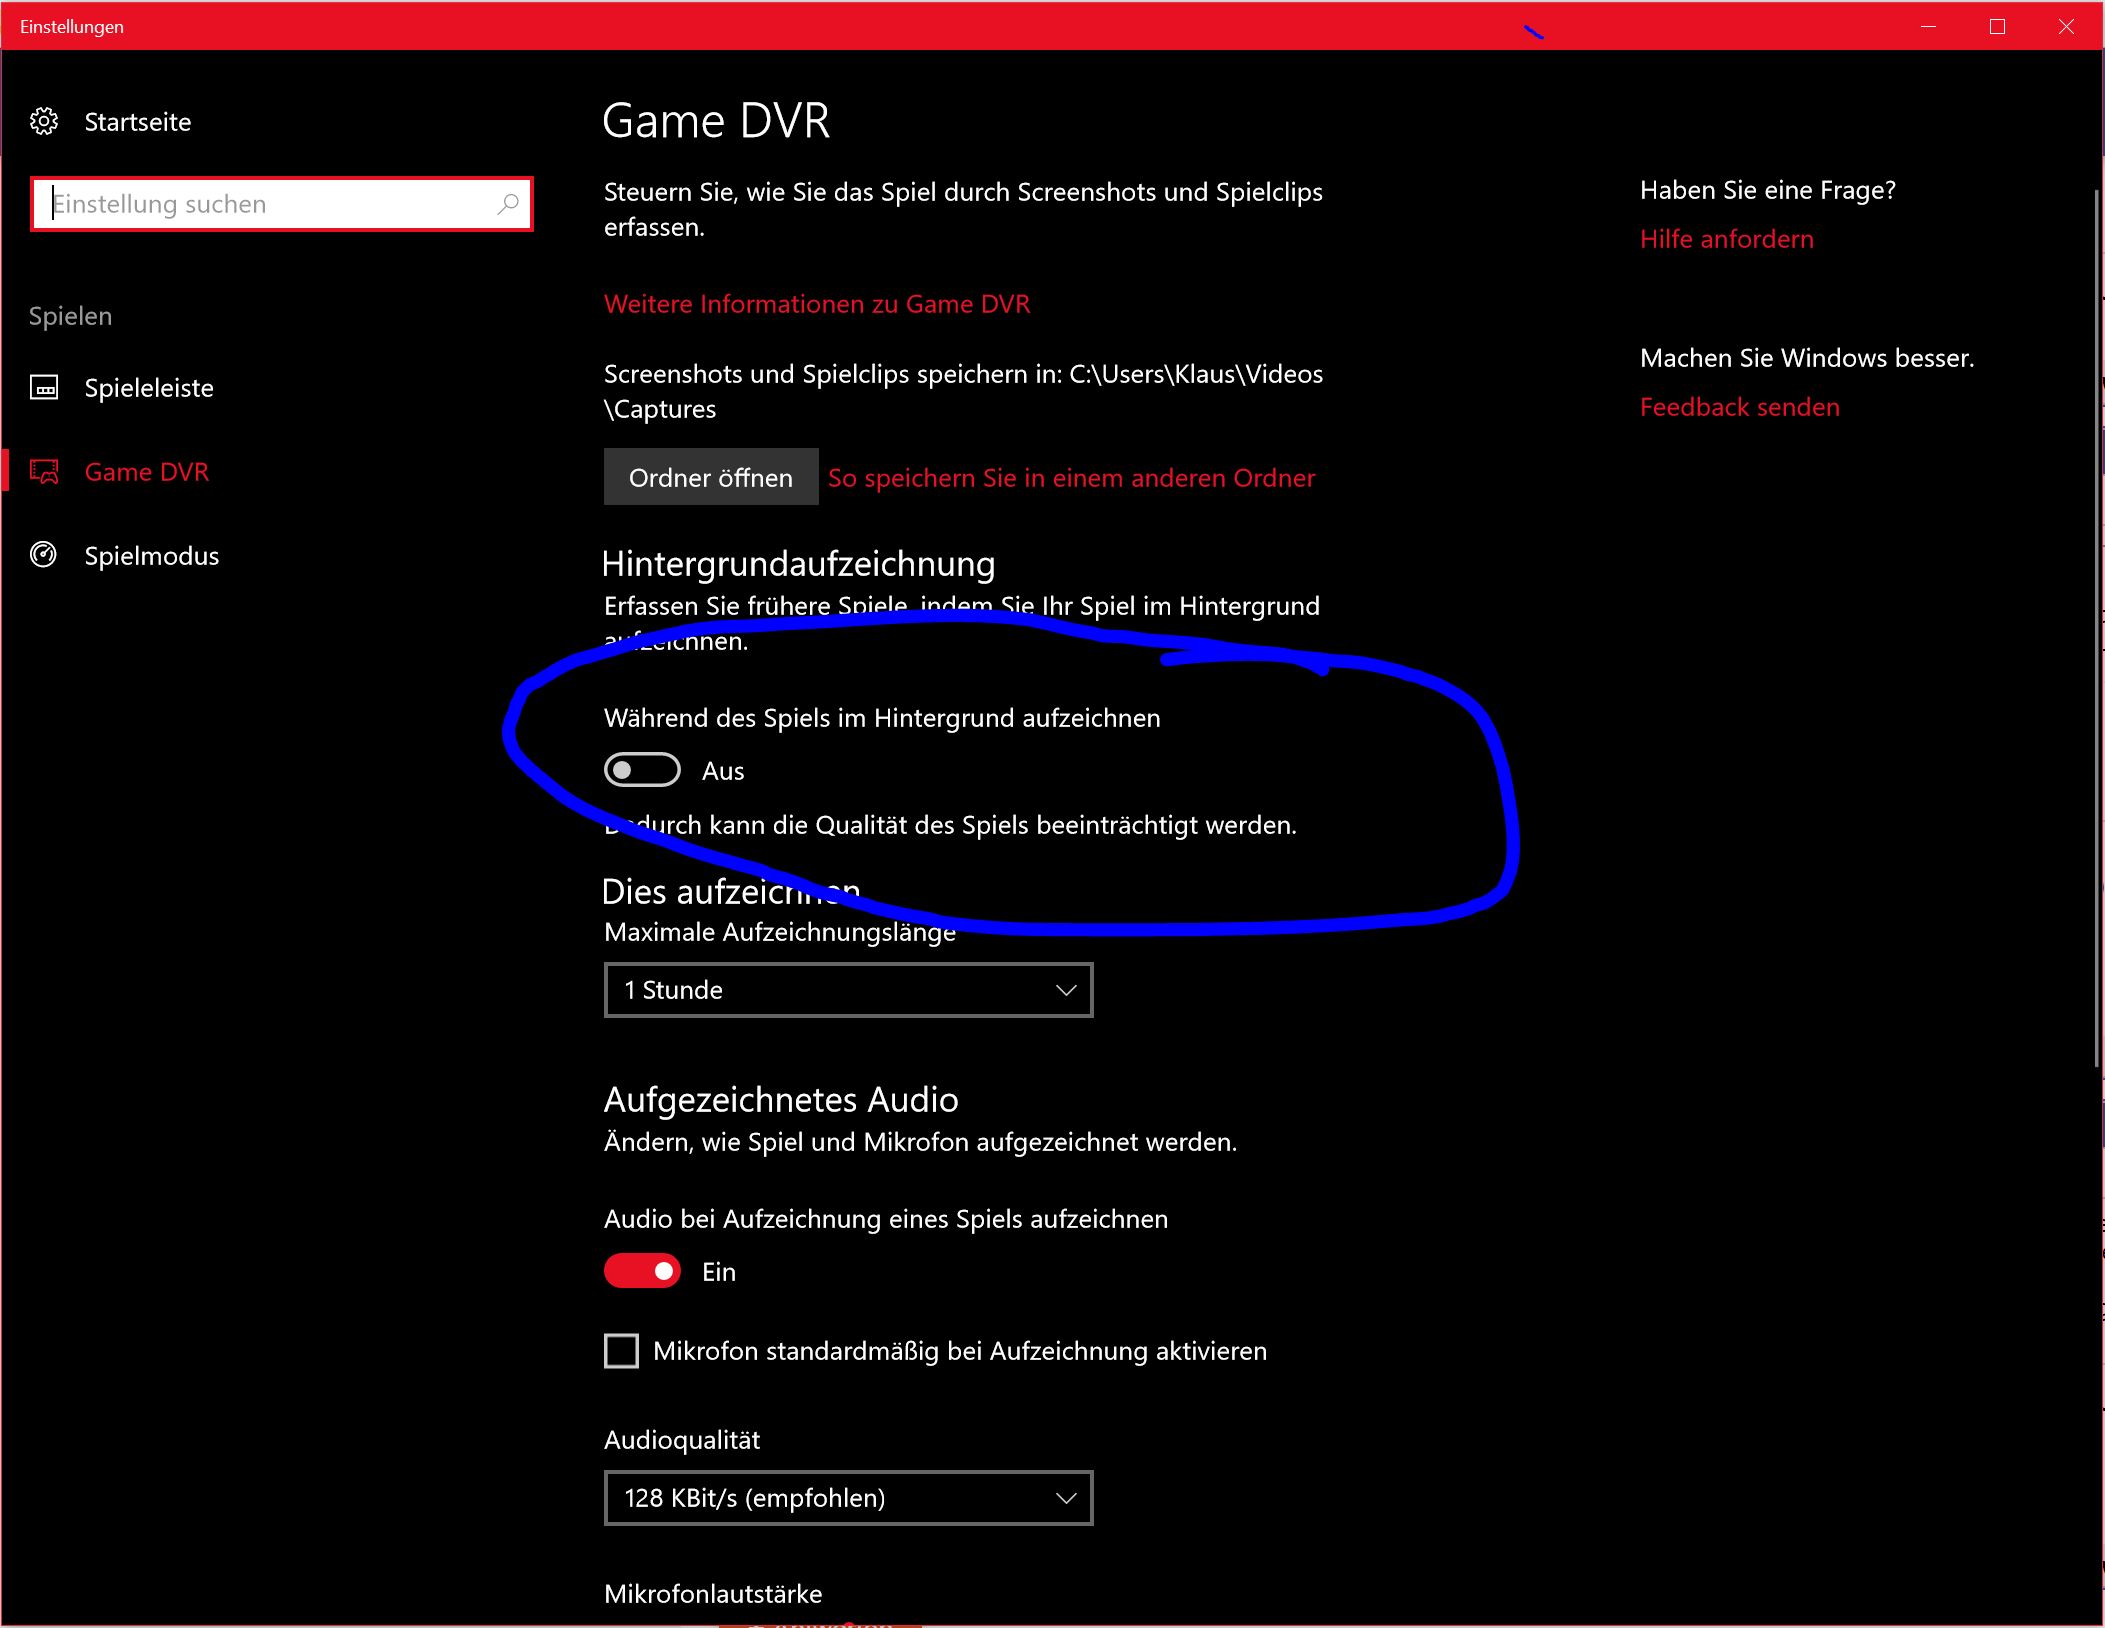Screen dimensions: 2105x1628
Task: Click the Game DVR sidebar icon
Action: (44, 472)
